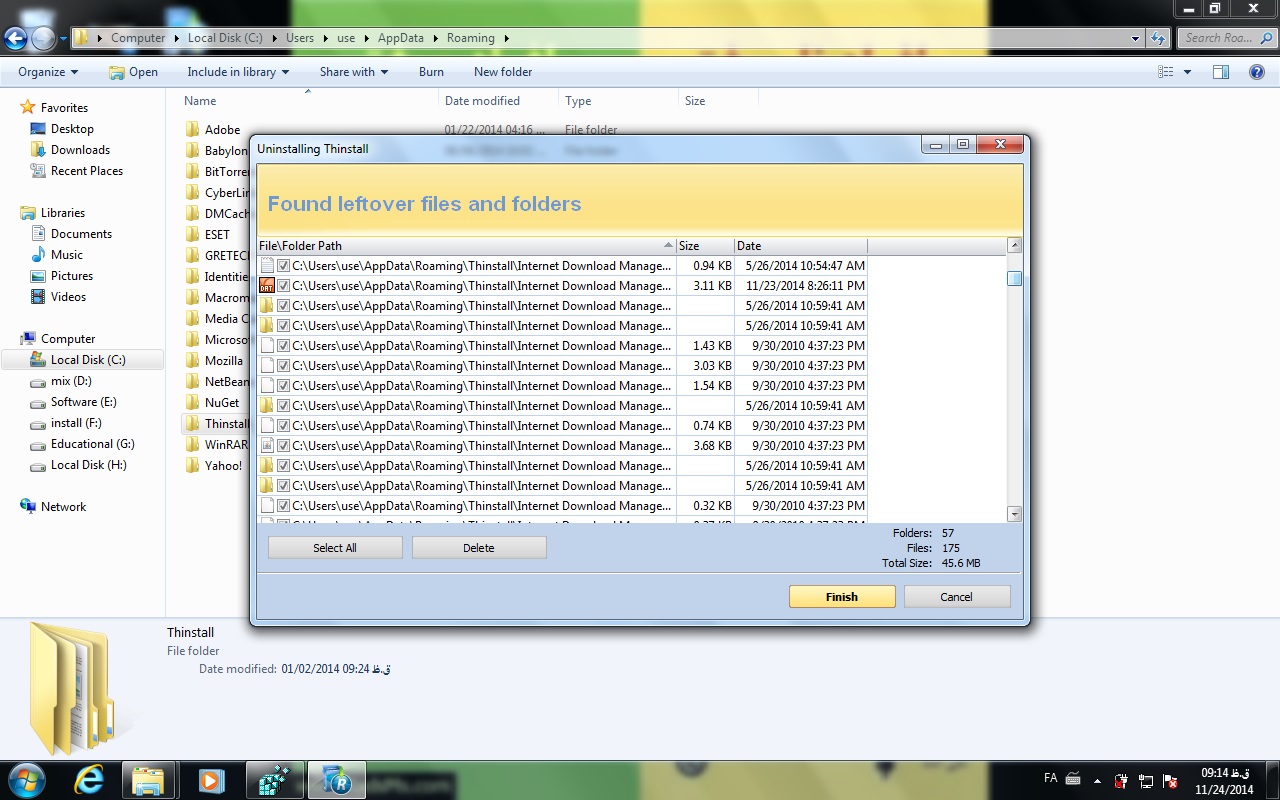Uncheck the 0.74 KB leftover file
This screenshot has width=1280, height=800.
(x=284, y=426)
